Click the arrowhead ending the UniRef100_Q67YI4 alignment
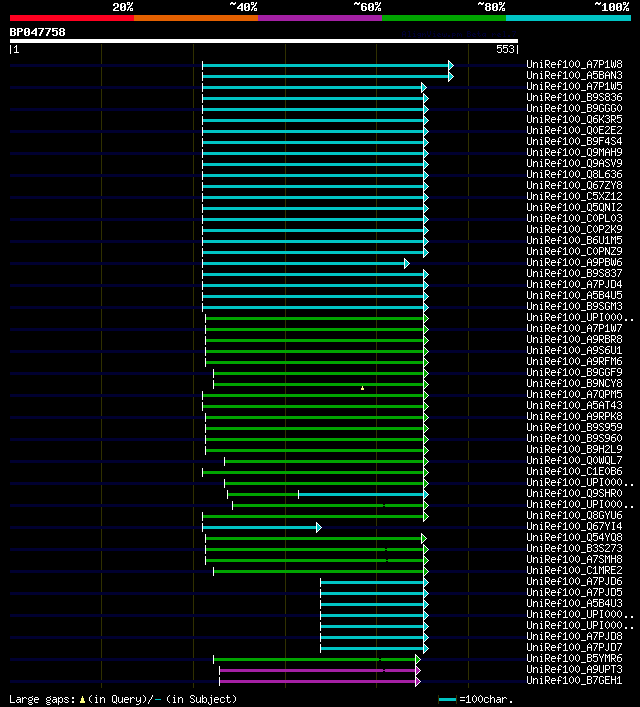Screen dimensions: 640x707 pyautogui.click(x=318, y=528)
